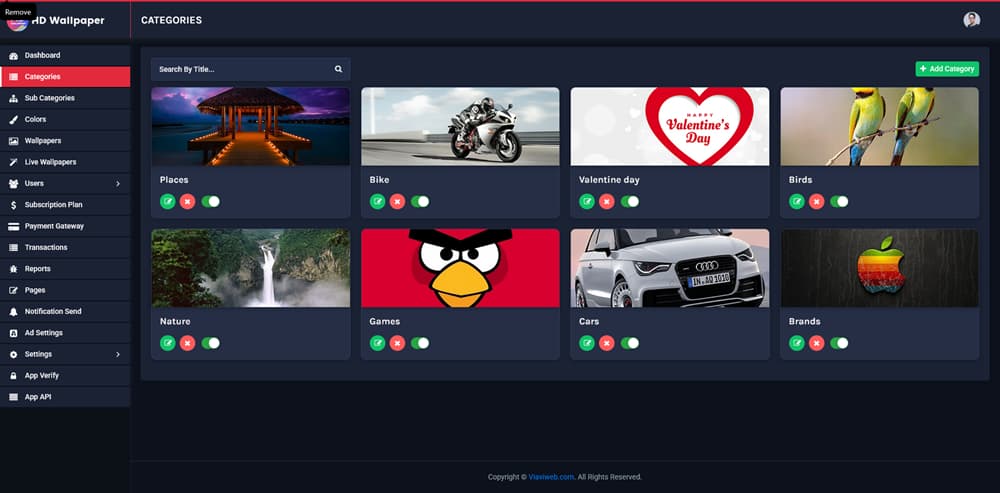Open Ad Settings in the sidebar

(65, 333)
